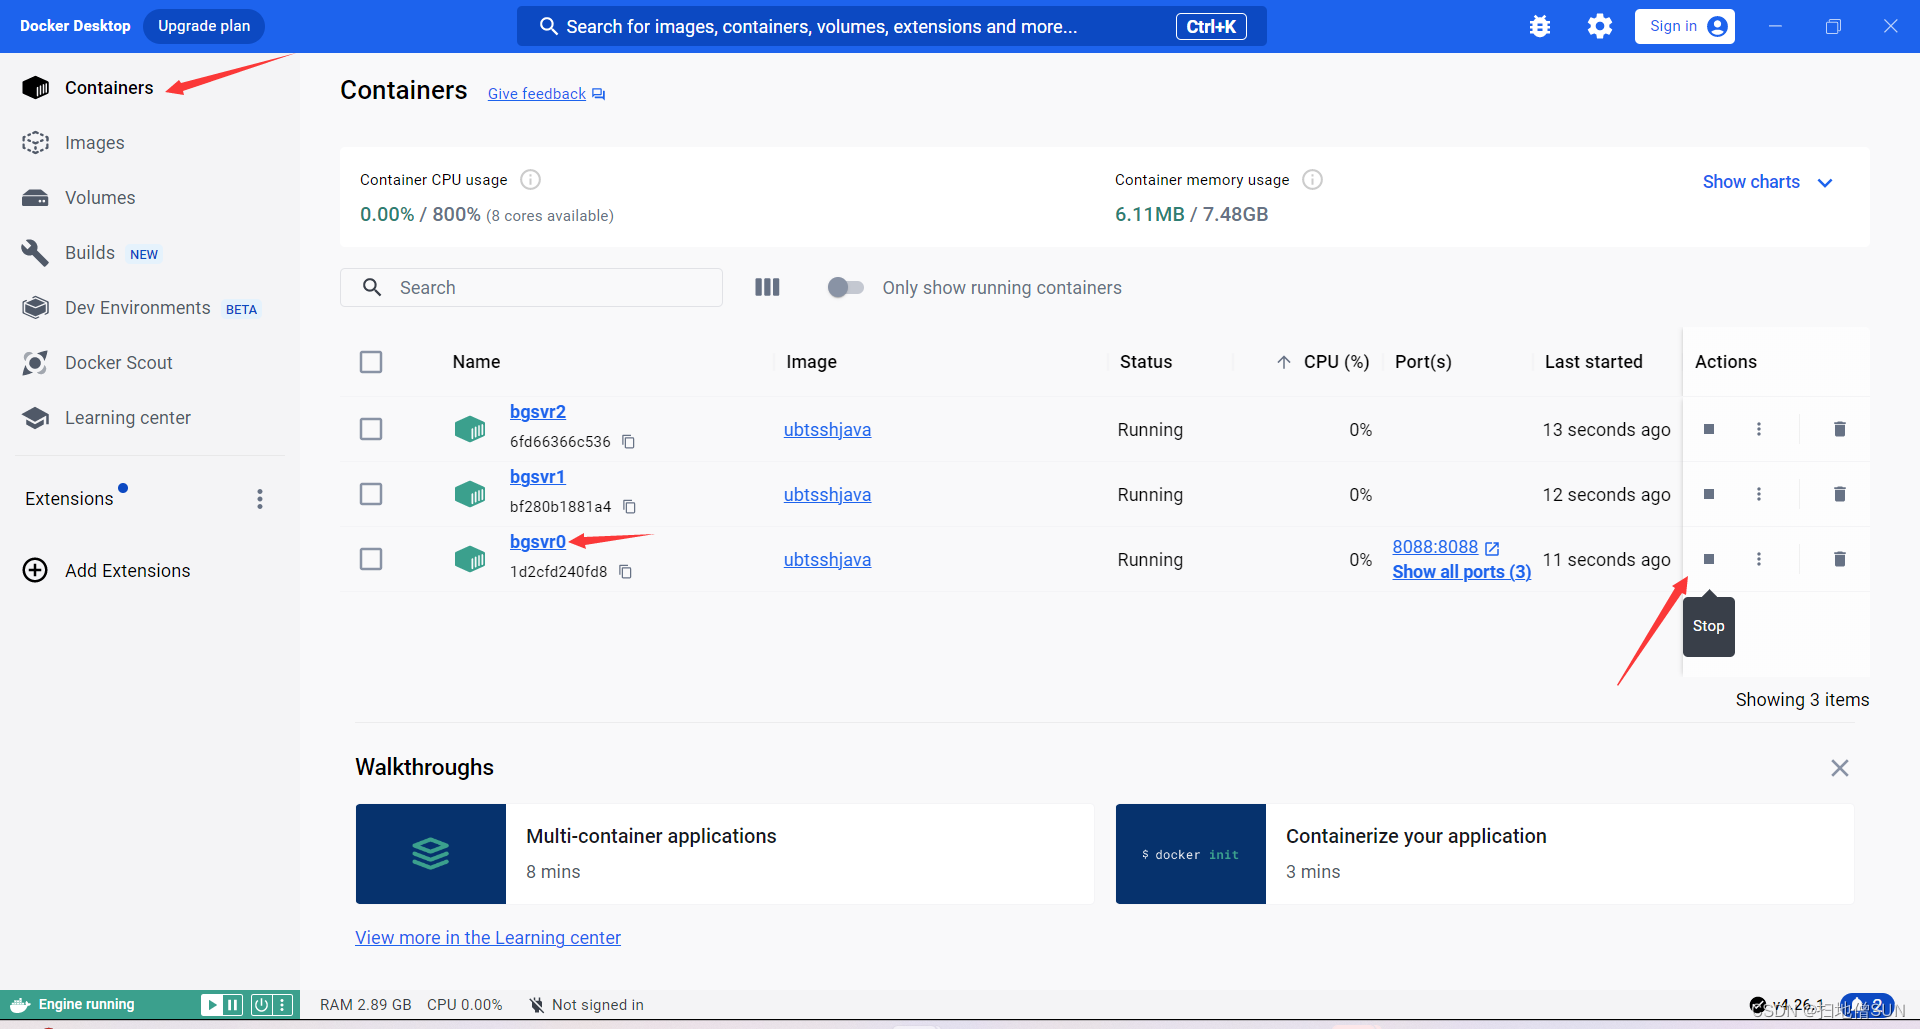Image resolution: width=1920 pixels, height=1029 pixels.
Task: Close the Walkthroughs section
Action: click(1840, 768)
